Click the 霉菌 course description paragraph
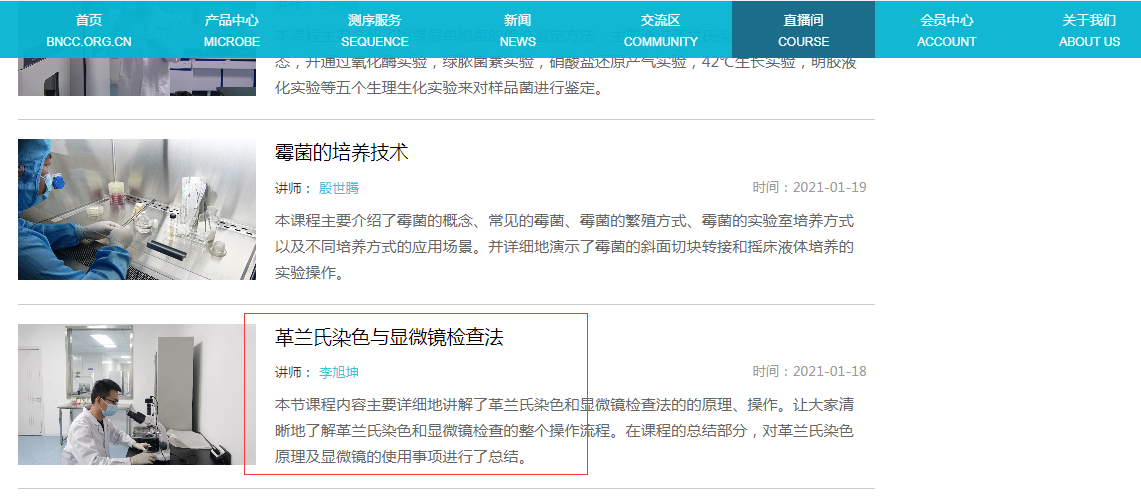The height and width of the screenshot is (502, 1141). click(565, 247)
